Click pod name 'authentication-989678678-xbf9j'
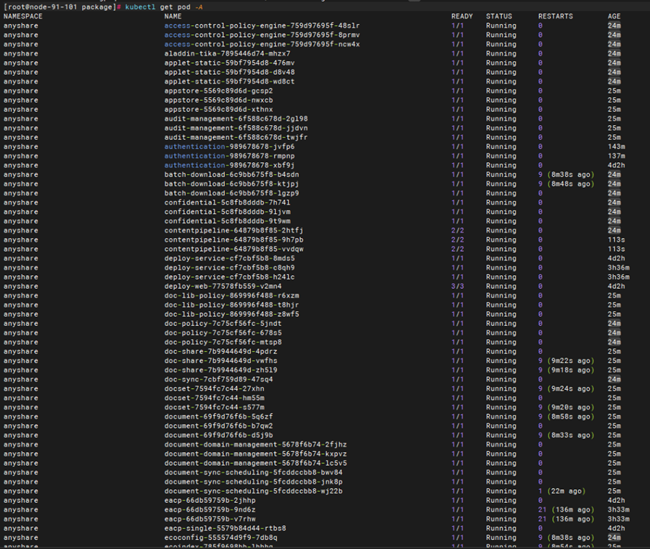650x549 pixels. [x=229, y=165]
